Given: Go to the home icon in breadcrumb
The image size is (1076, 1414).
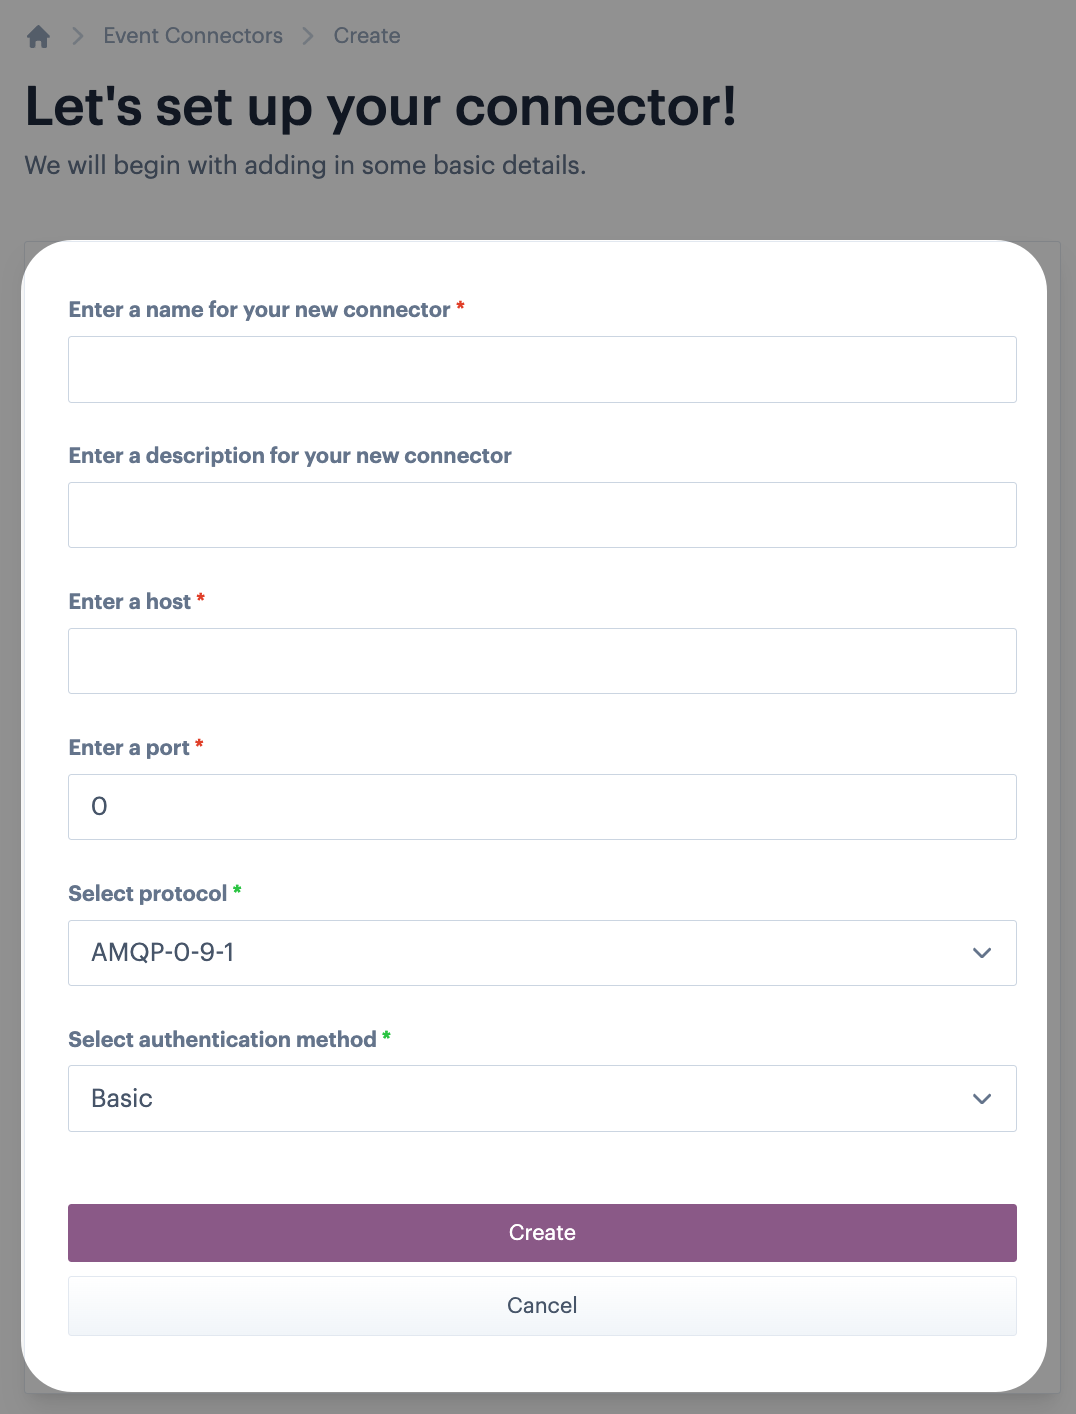Looking at the screenshot, I should point(38,37).
